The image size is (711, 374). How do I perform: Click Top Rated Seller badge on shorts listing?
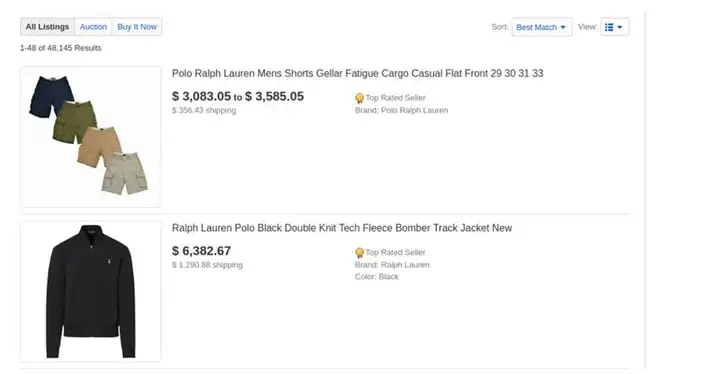click(x=390, y=98)
